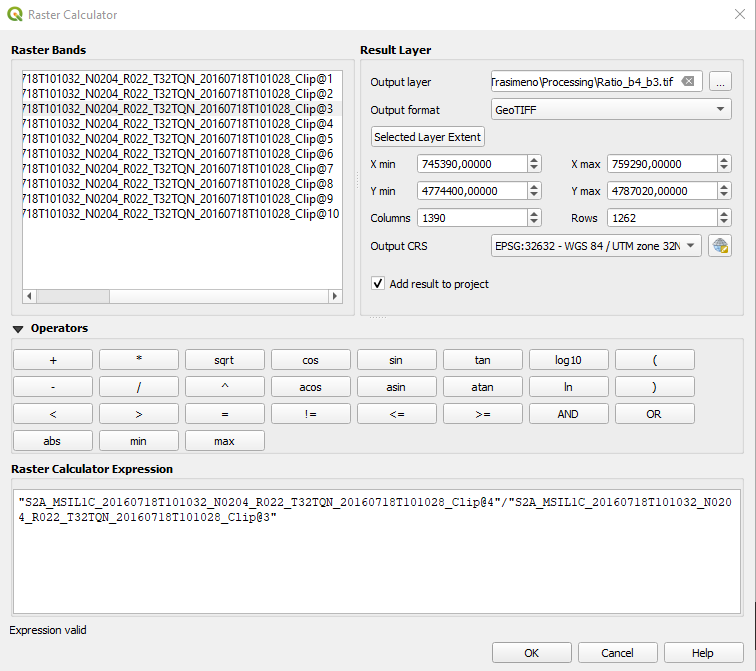This screenshot has width=756, height=671.
Task: Insert the plus operator
Action: pos(53,360)
